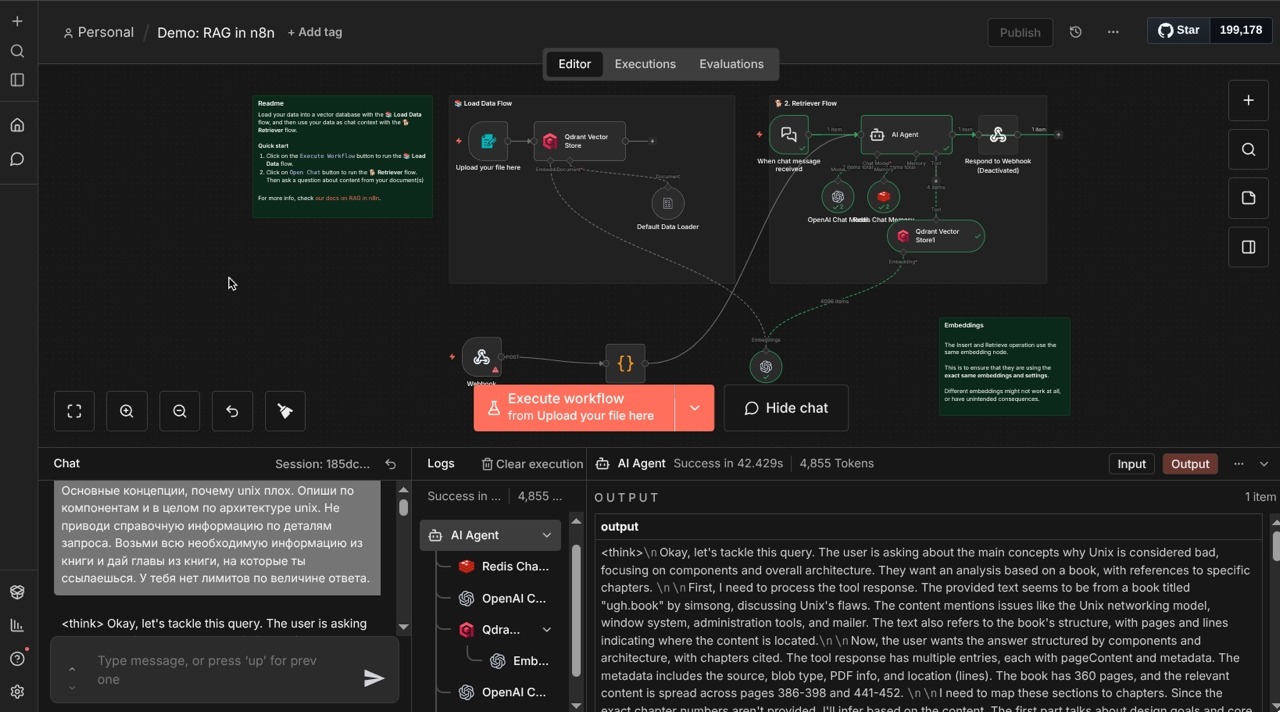Viewport: 1280px width, 712px height.
Task: Select the Upload your file here node
Action: (488, 141)
